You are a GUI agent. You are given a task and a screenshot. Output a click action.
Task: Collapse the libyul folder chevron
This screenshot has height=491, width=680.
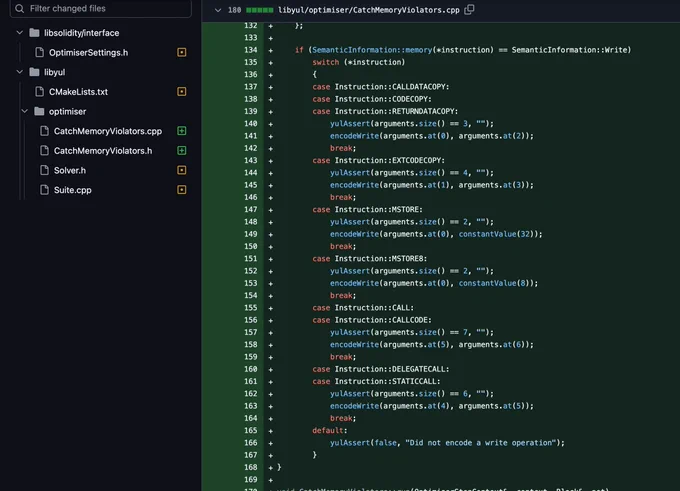[x=20, y=72]
